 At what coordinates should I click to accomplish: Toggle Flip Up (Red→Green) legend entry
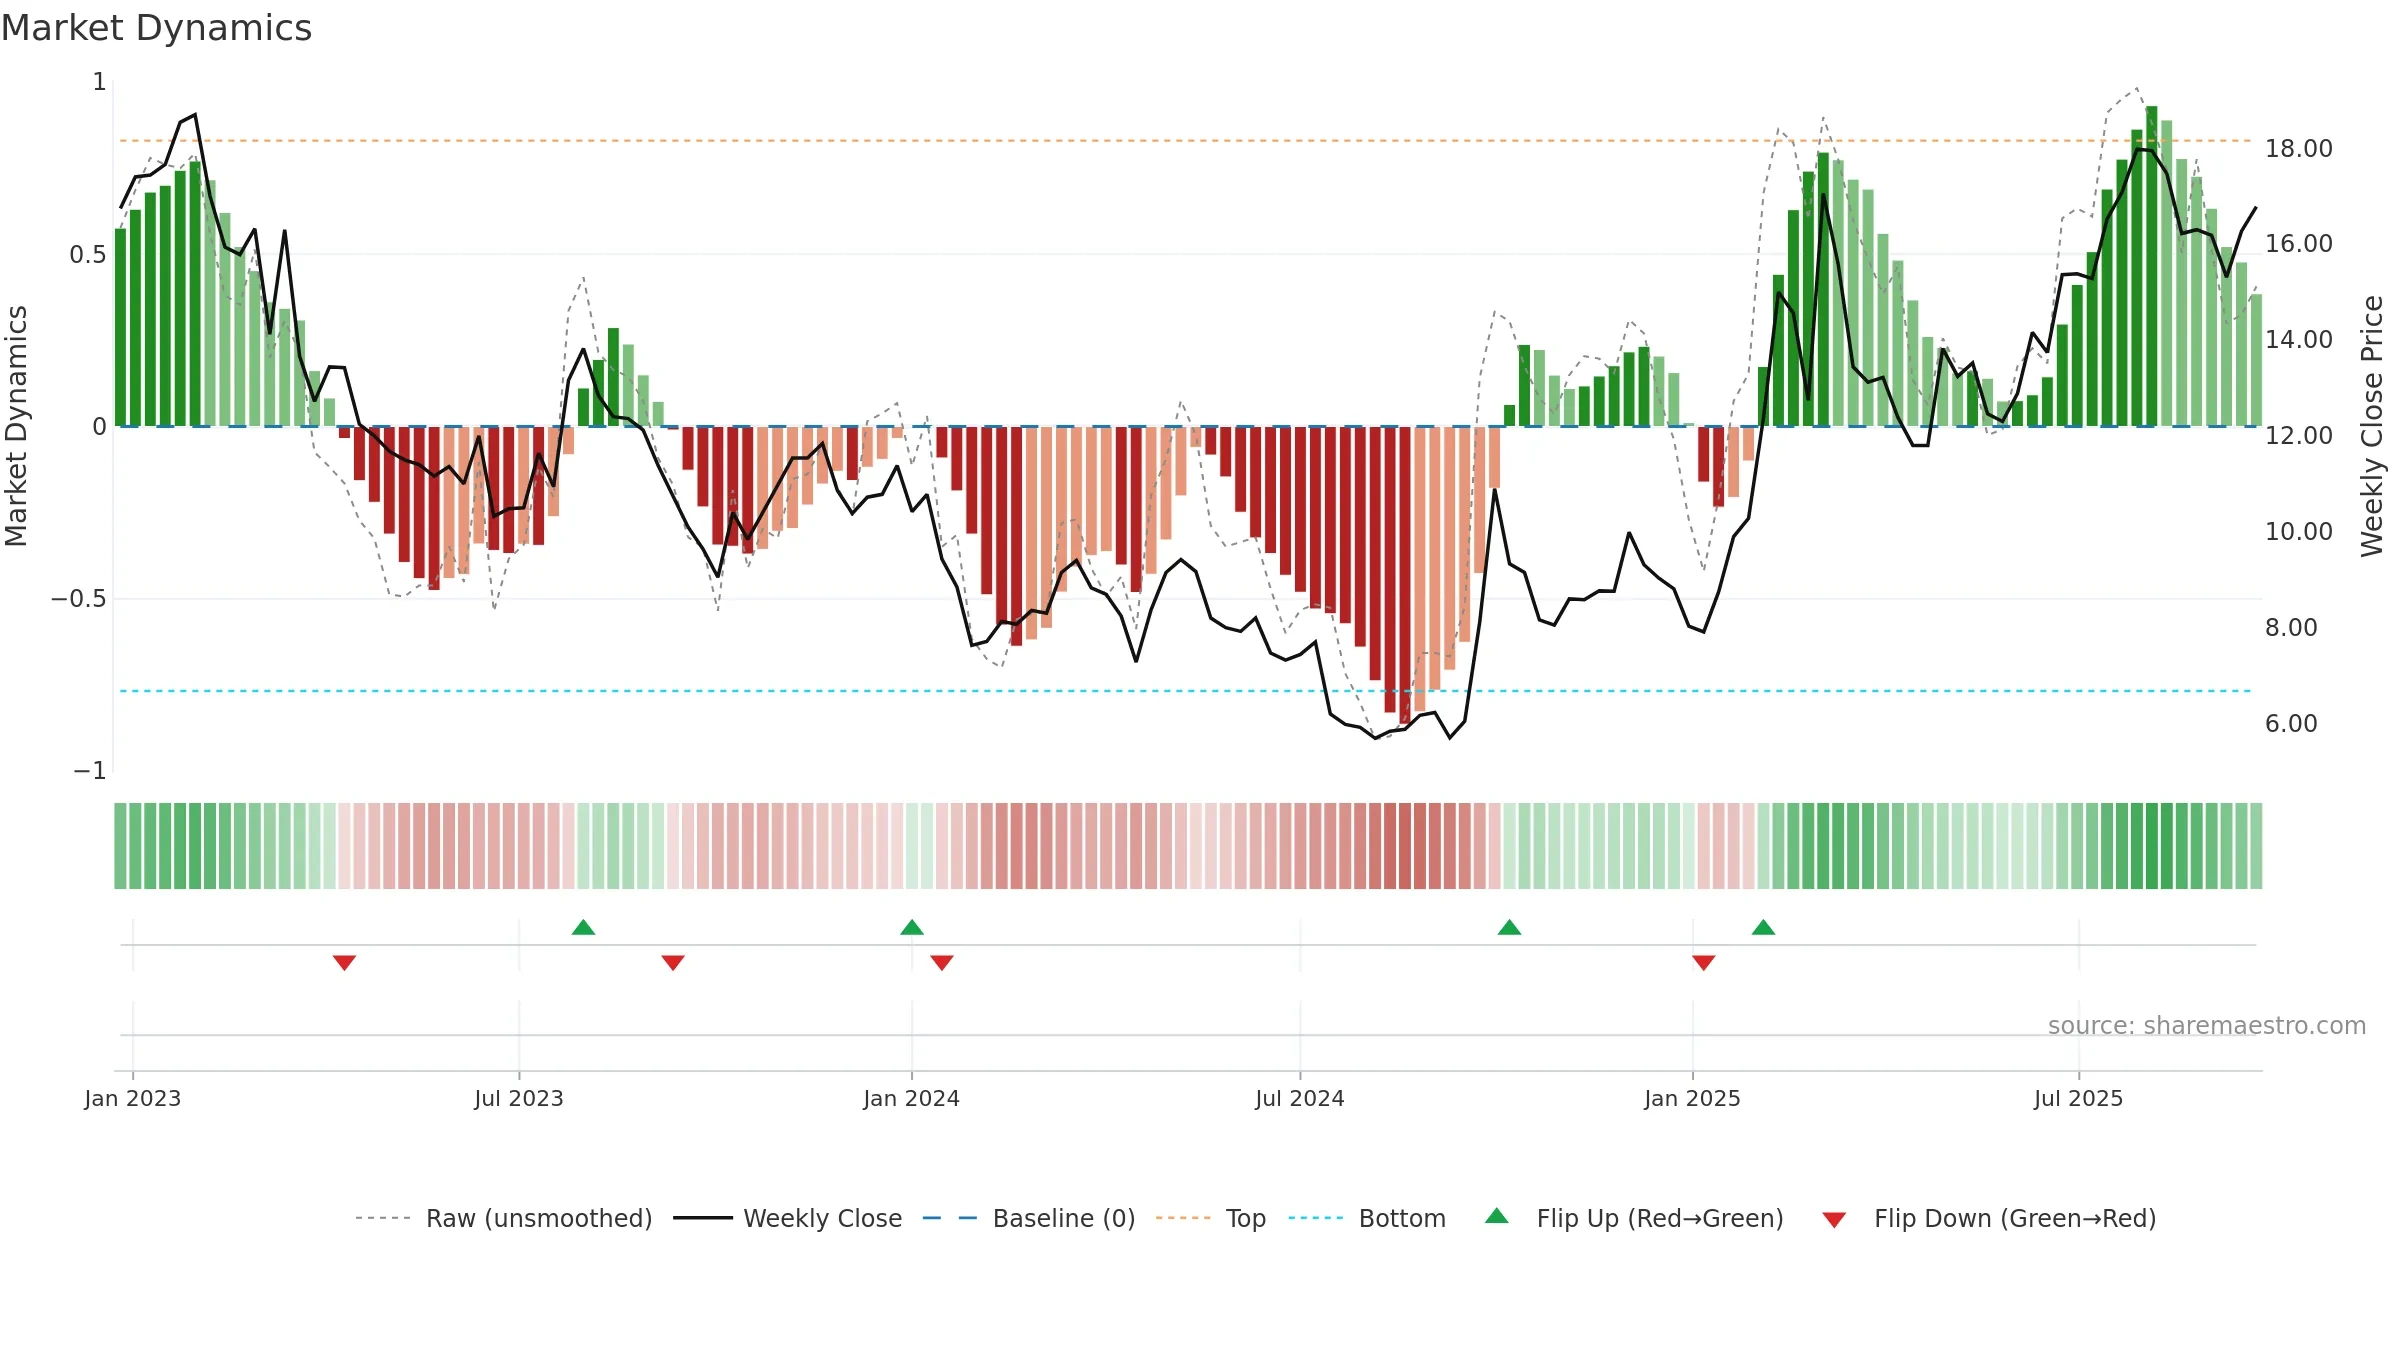(1634, 1218)
